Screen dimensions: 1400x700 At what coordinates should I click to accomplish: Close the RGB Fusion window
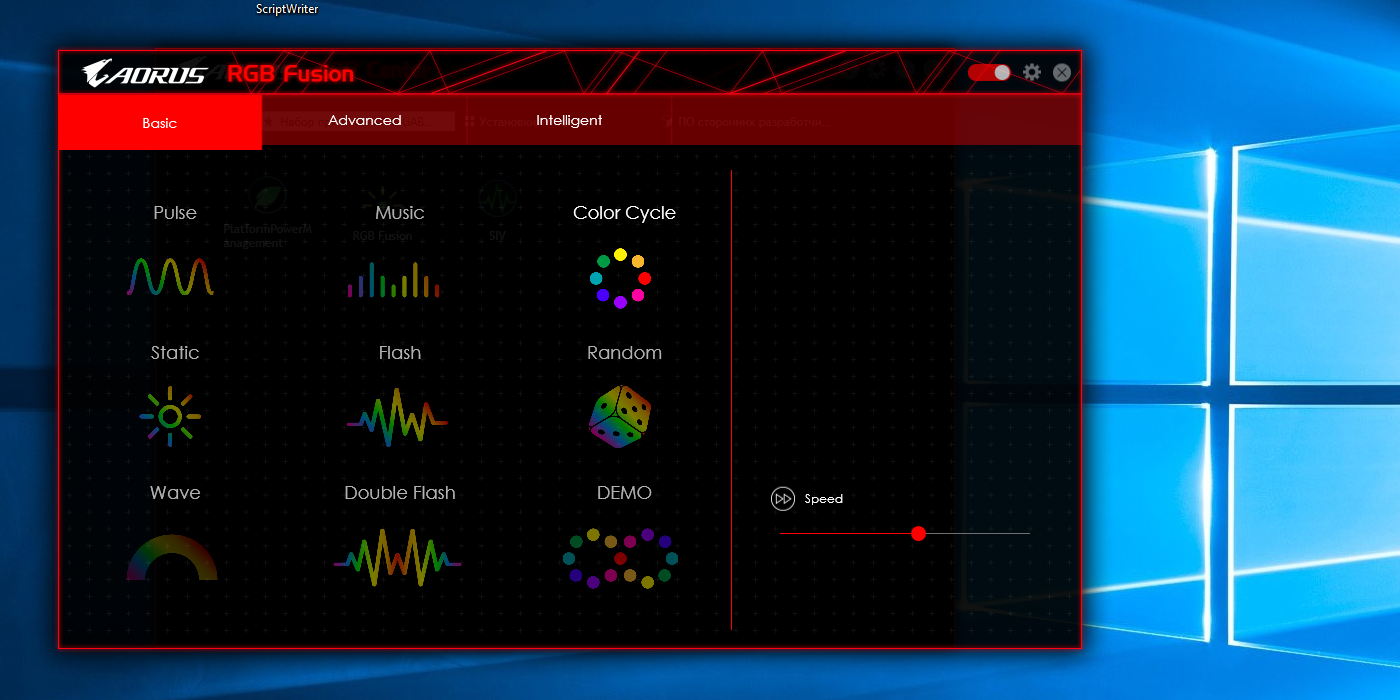tap(1062, 73)
